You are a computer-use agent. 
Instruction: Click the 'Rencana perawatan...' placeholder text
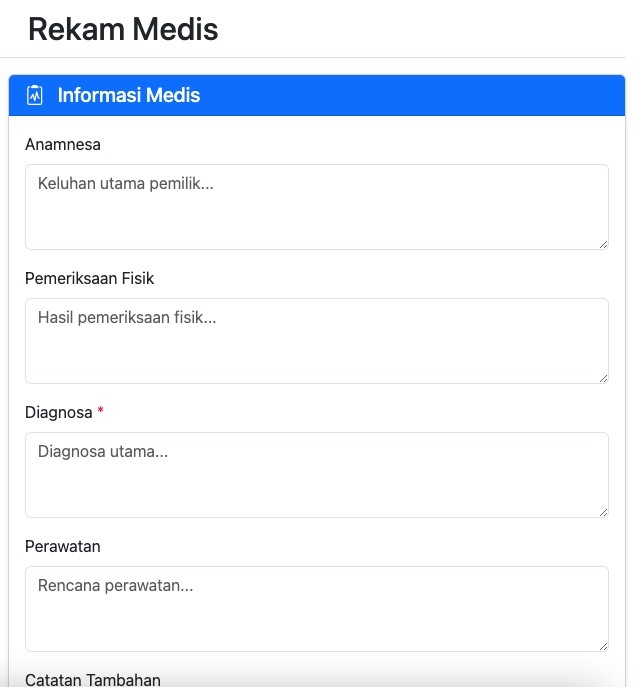(115, 586)
